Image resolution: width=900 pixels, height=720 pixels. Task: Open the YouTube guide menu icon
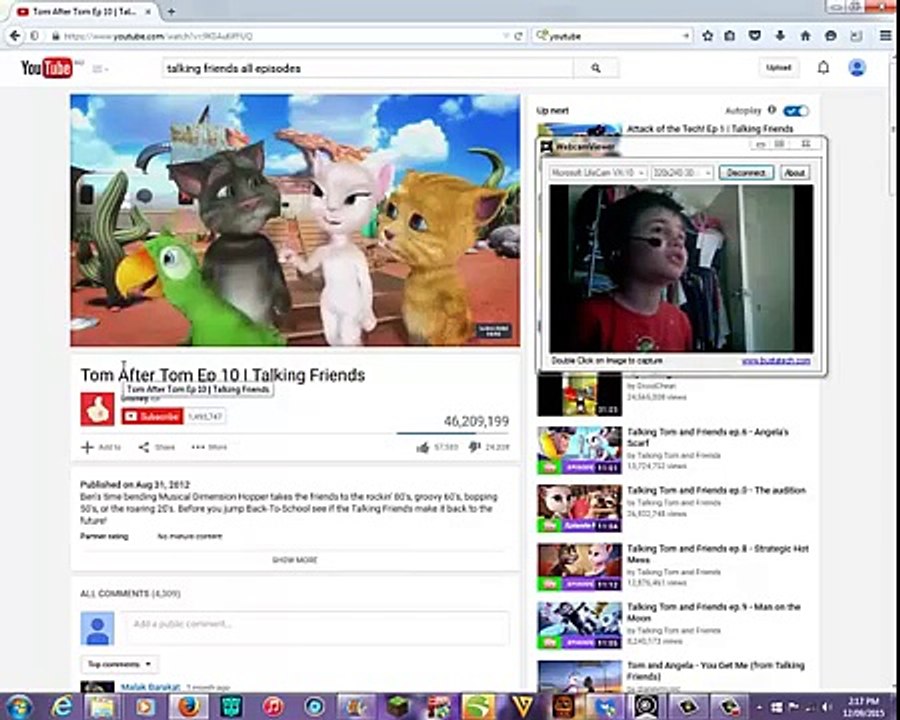(x=100, y=69)
